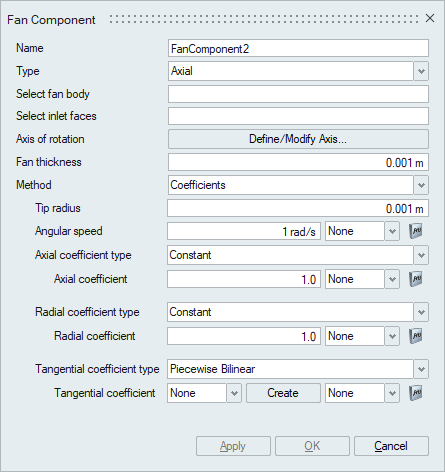Open the fan Type dropdown
This screenshot has height=472, width=445.
pos(421,71)
